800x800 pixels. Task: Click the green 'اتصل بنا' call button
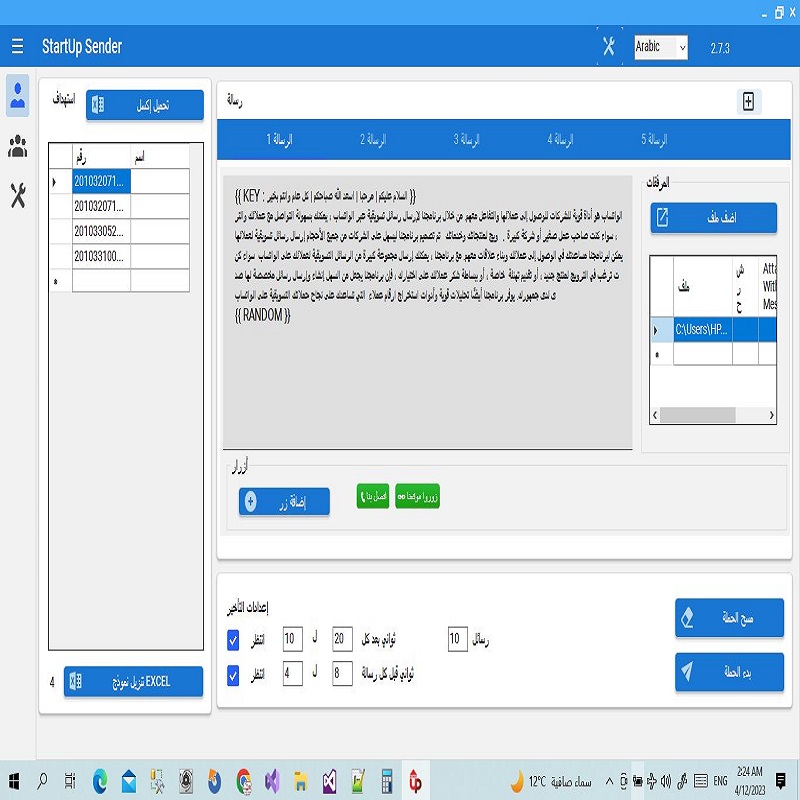click(373, 496)
